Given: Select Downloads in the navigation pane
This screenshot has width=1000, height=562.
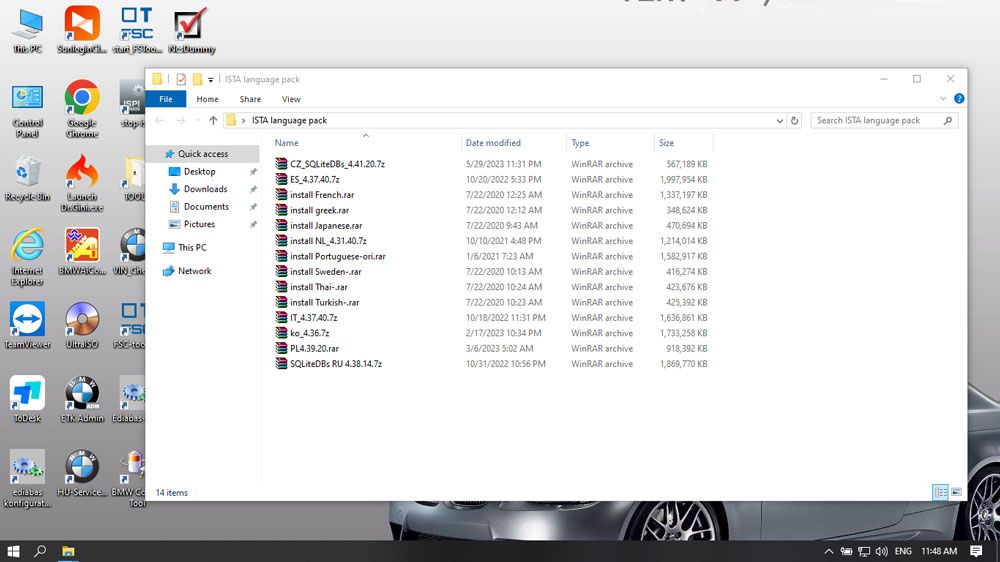Looking at the screenshot, I should coord(205,189).
